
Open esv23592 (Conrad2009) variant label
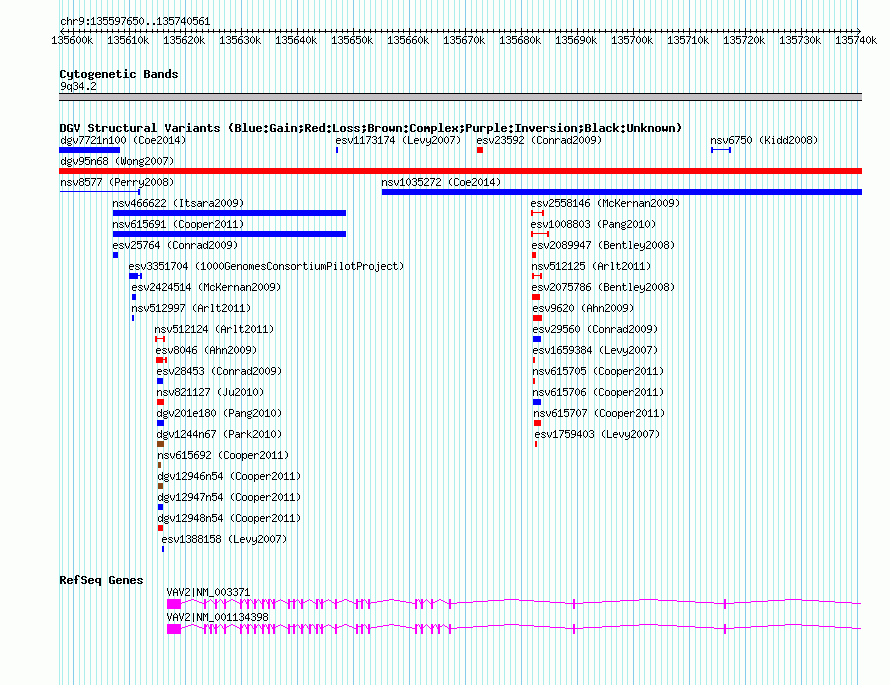[x=539, y=140]
